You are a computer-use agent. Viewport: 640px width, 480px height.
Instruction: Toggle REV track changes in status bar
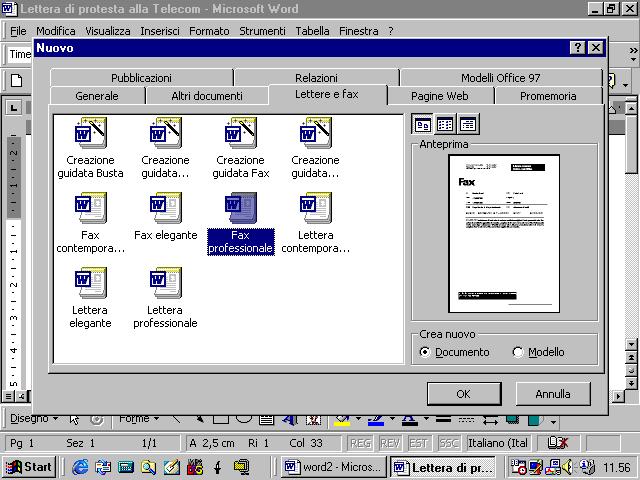pyautogui.click(x=390, y=443)
